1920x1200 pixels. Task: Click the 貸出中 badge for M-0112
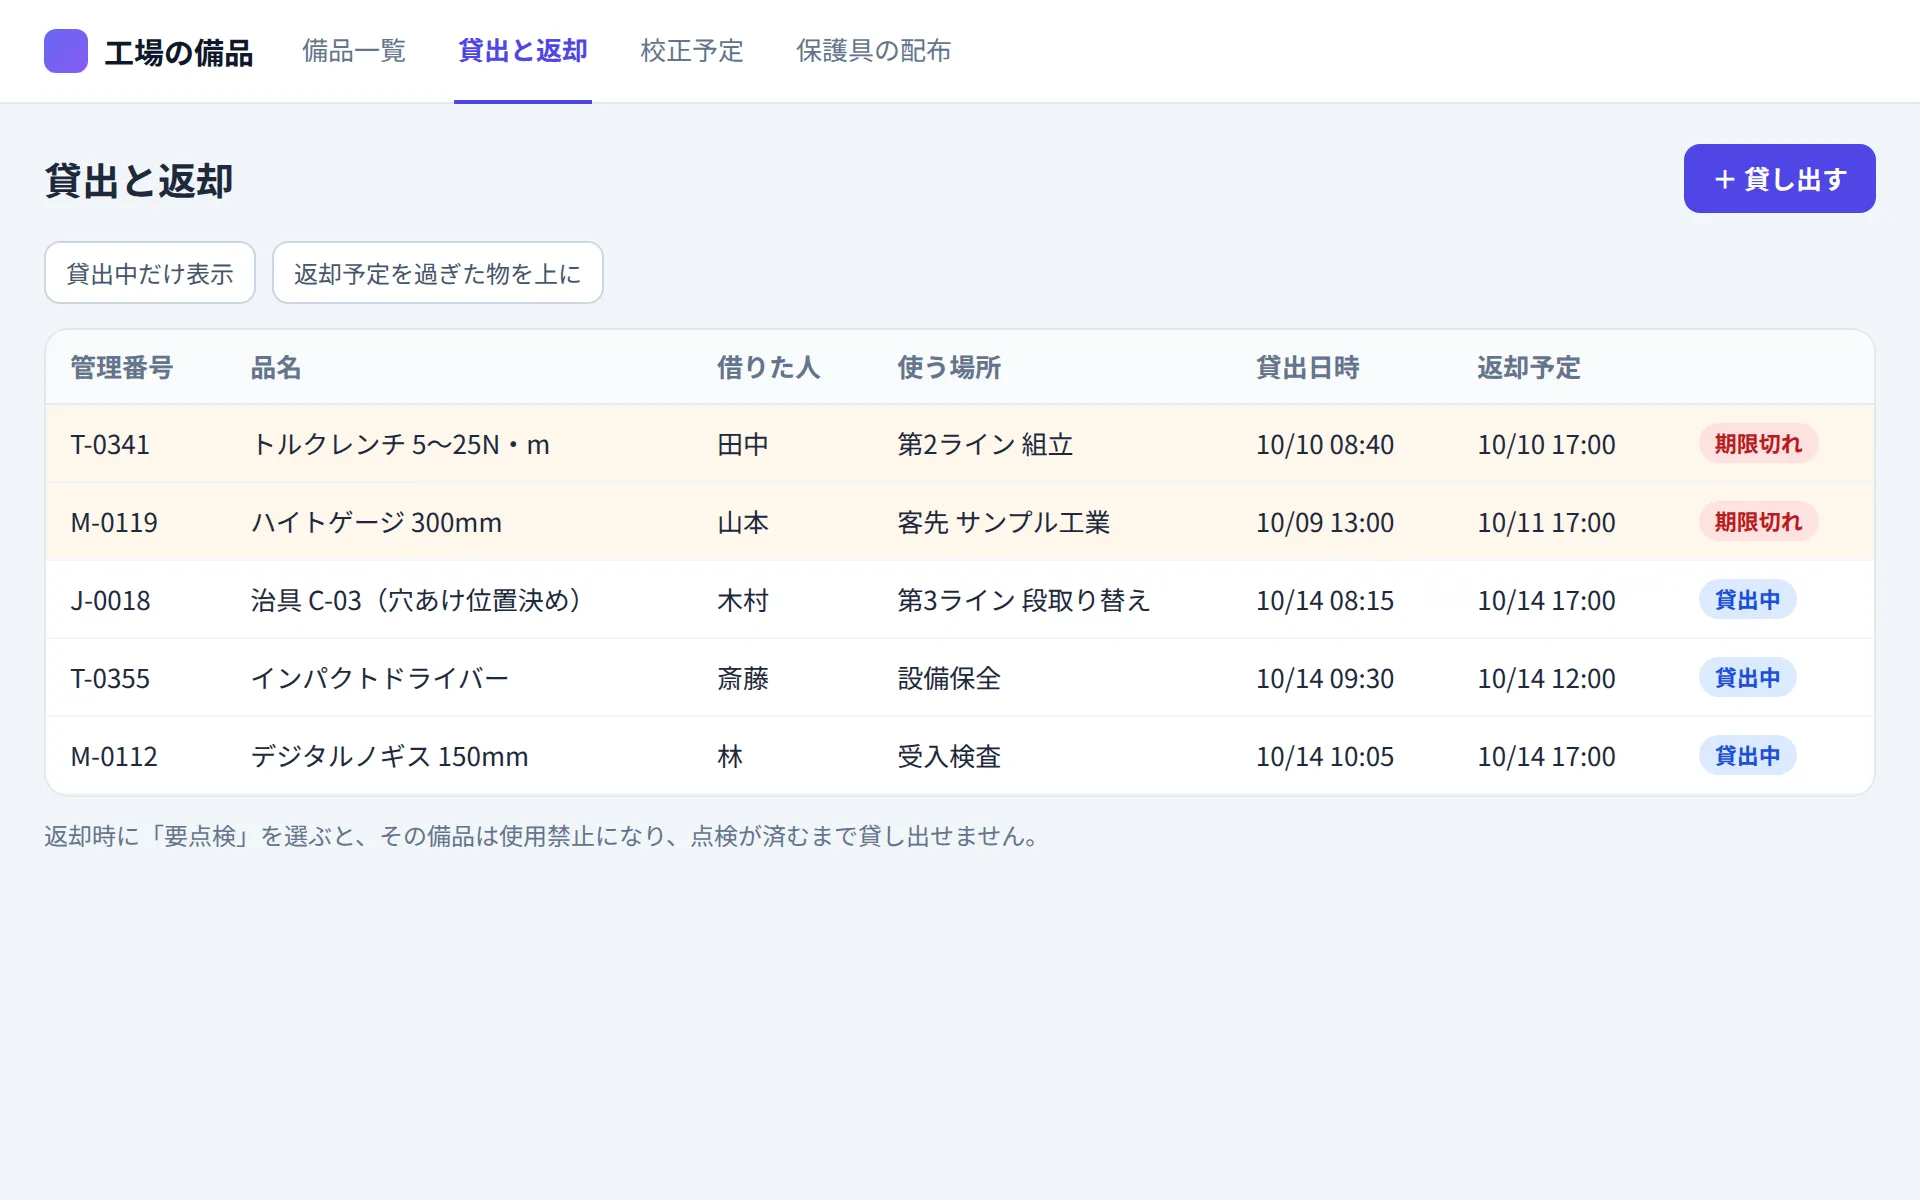pyautogui.click(x=1747, y=756)
